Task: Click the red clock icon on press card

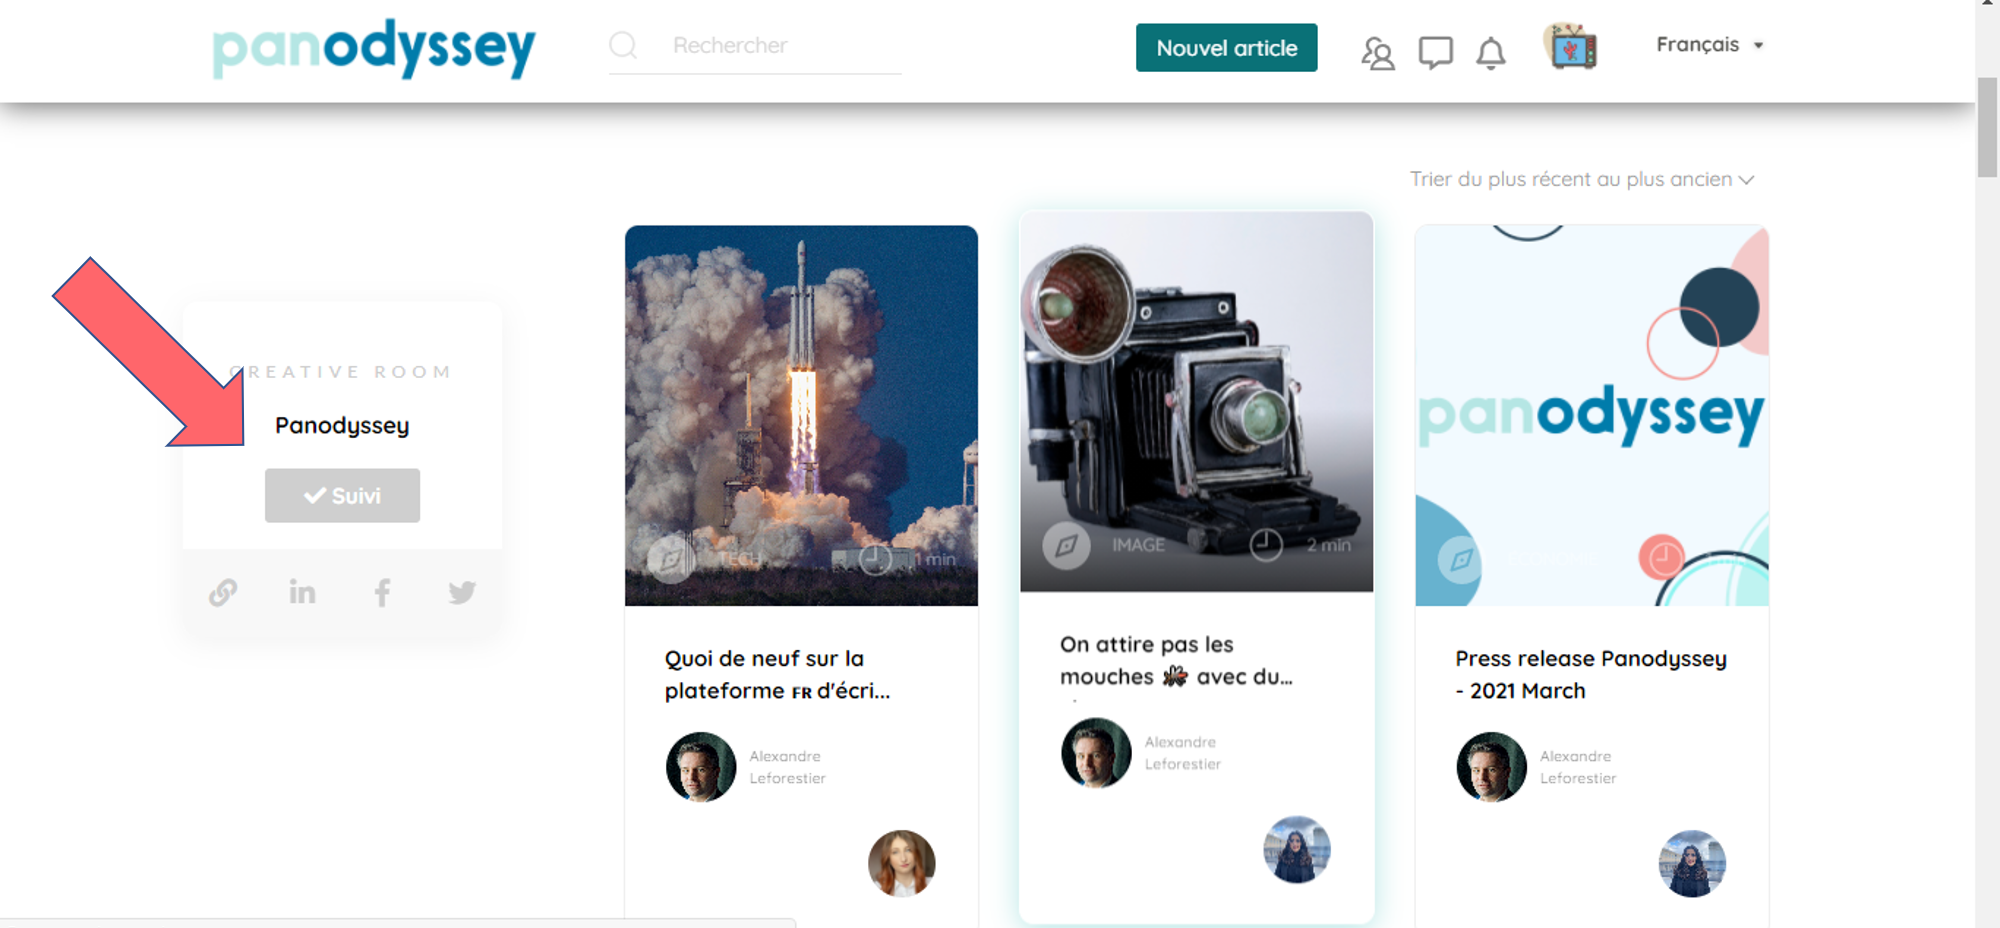Action: pos(1662,557)
